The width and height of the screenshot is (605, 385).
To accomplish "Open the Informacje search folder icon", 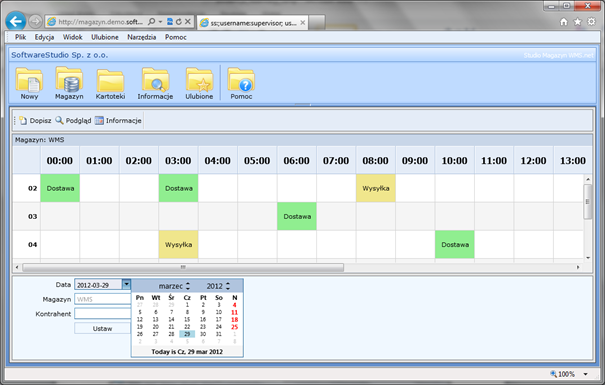I will pyautogui.click(x=155, y=80).
